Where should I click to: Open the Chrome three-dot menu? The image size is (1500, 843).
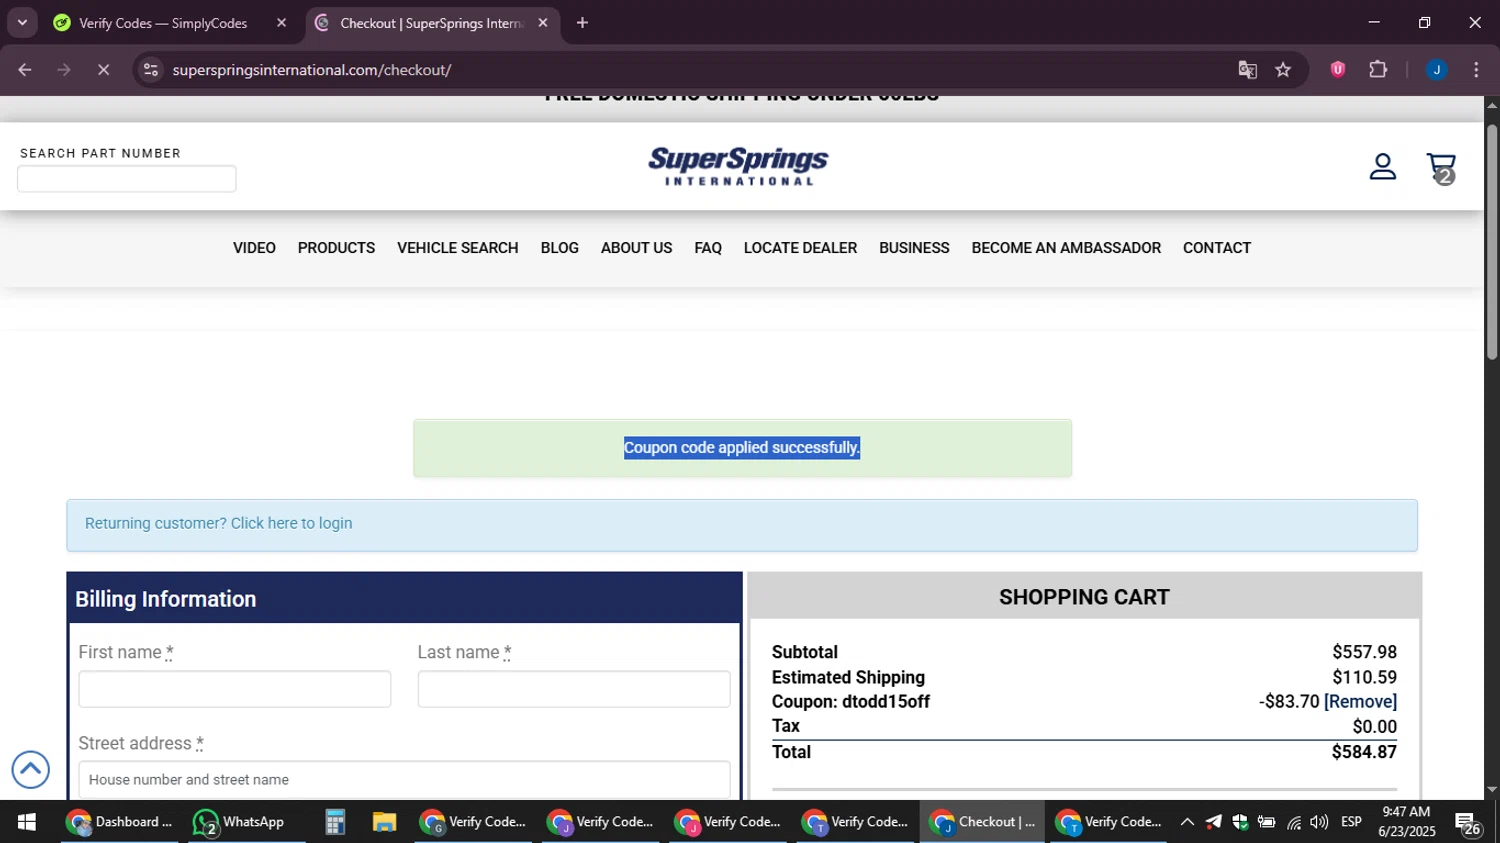click(1476, 69)
